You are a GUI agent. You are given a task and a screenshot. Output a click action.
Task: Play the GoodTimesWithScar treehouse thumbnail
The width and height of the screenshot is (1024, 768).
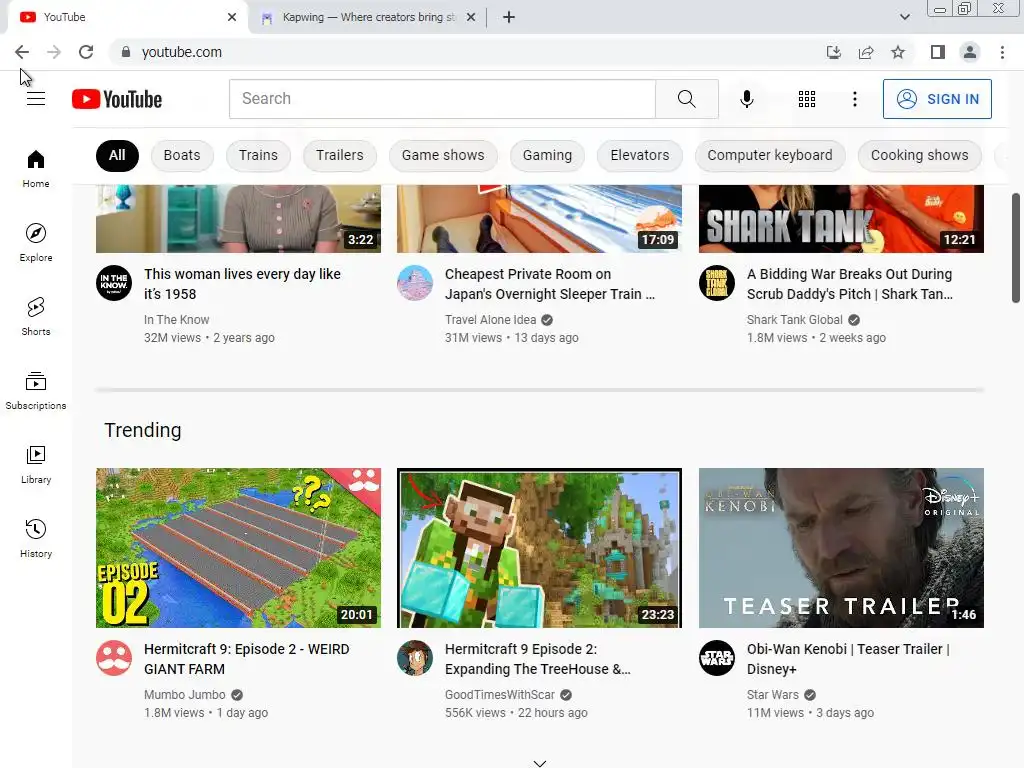[x=539, y=548]
